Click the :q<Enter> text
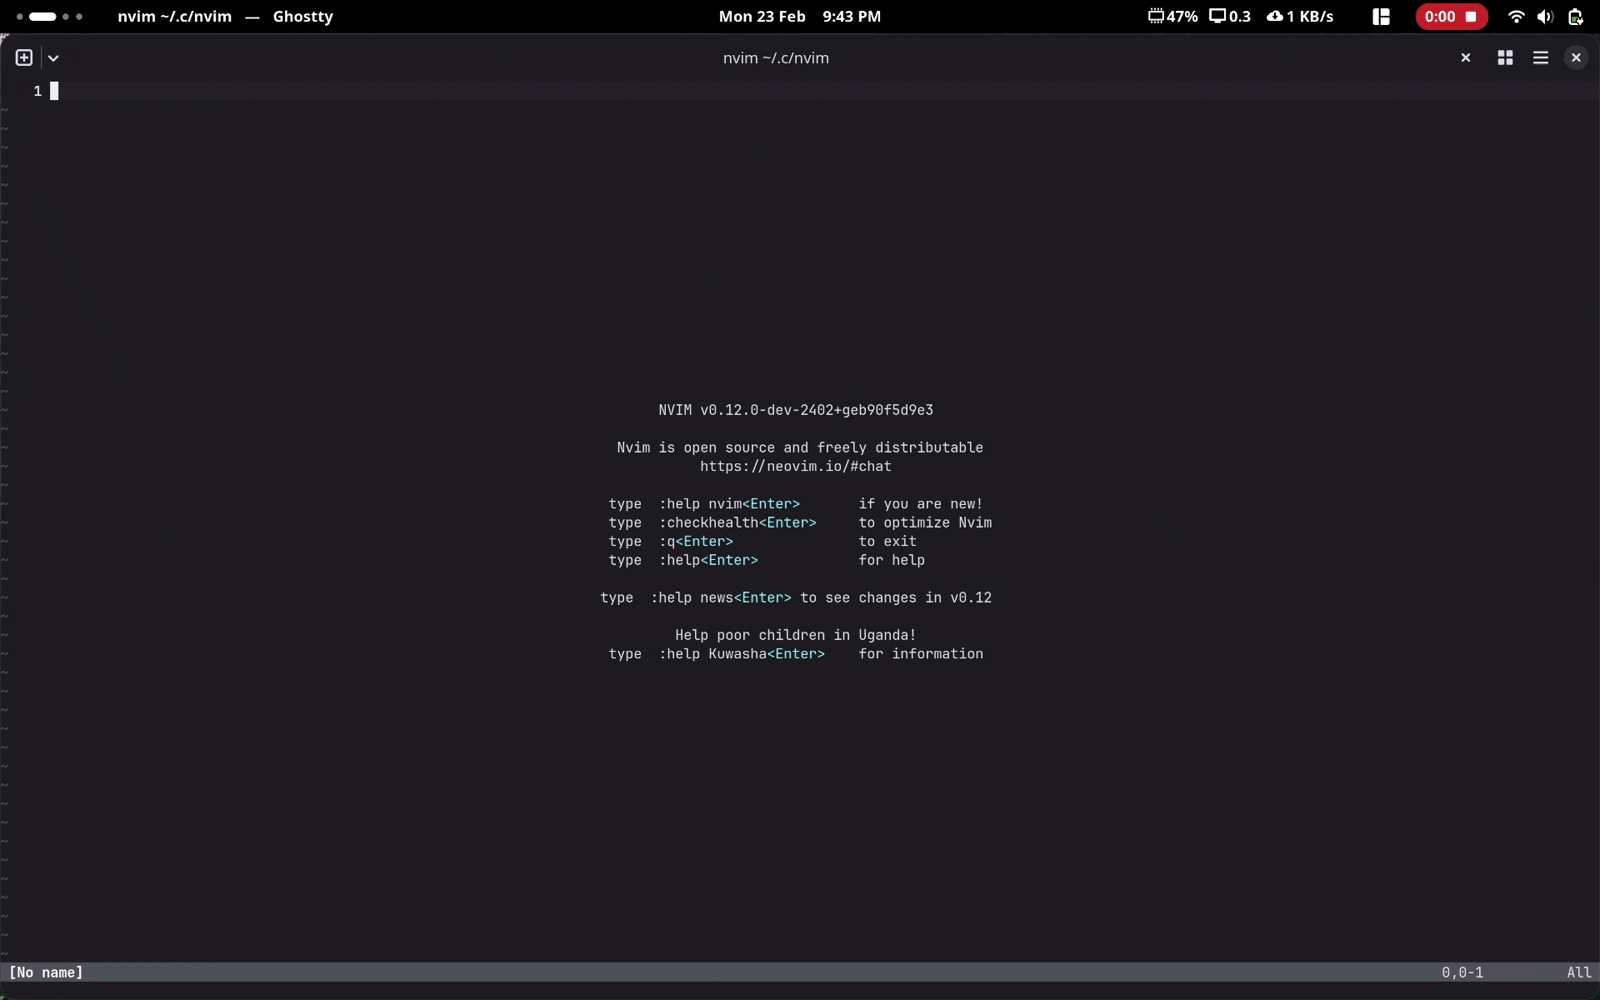The width and height of the screenshot is (1600, 1000). [x=696, y=542]
